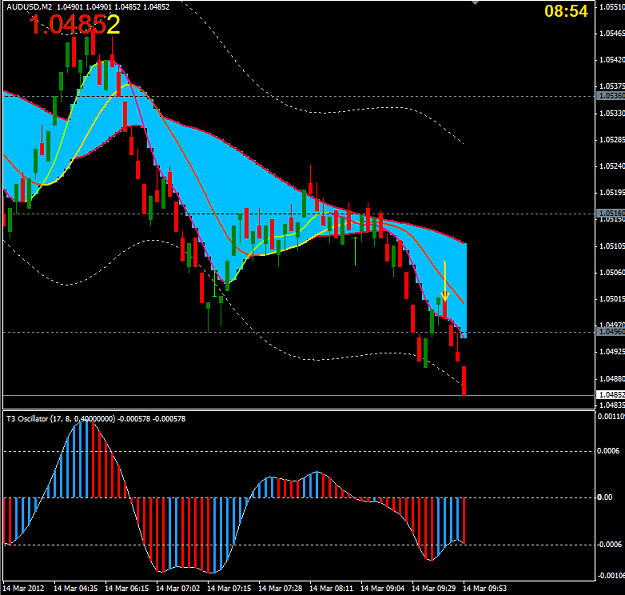Click the 14 Mar 08:11 time label
This screenshot has width=625, height=595.
tap(331, 588)
